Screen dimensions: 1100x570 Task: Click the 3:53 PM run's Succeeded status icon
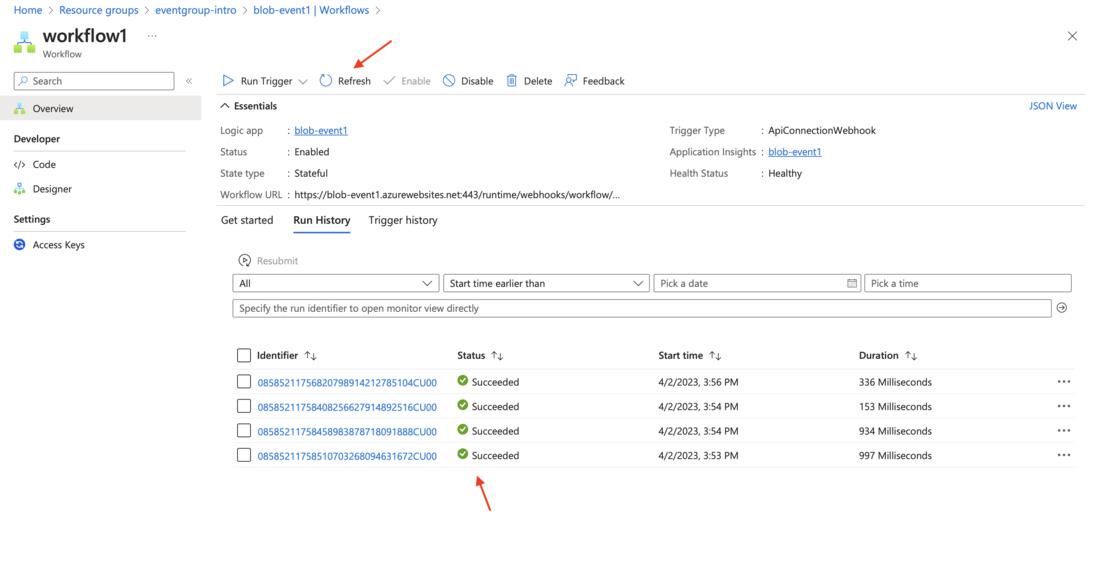click(462, 454)
